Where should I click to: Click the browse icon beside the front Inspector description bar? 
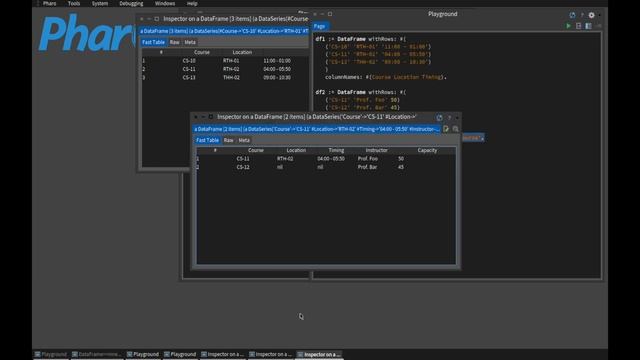point(446,129)
